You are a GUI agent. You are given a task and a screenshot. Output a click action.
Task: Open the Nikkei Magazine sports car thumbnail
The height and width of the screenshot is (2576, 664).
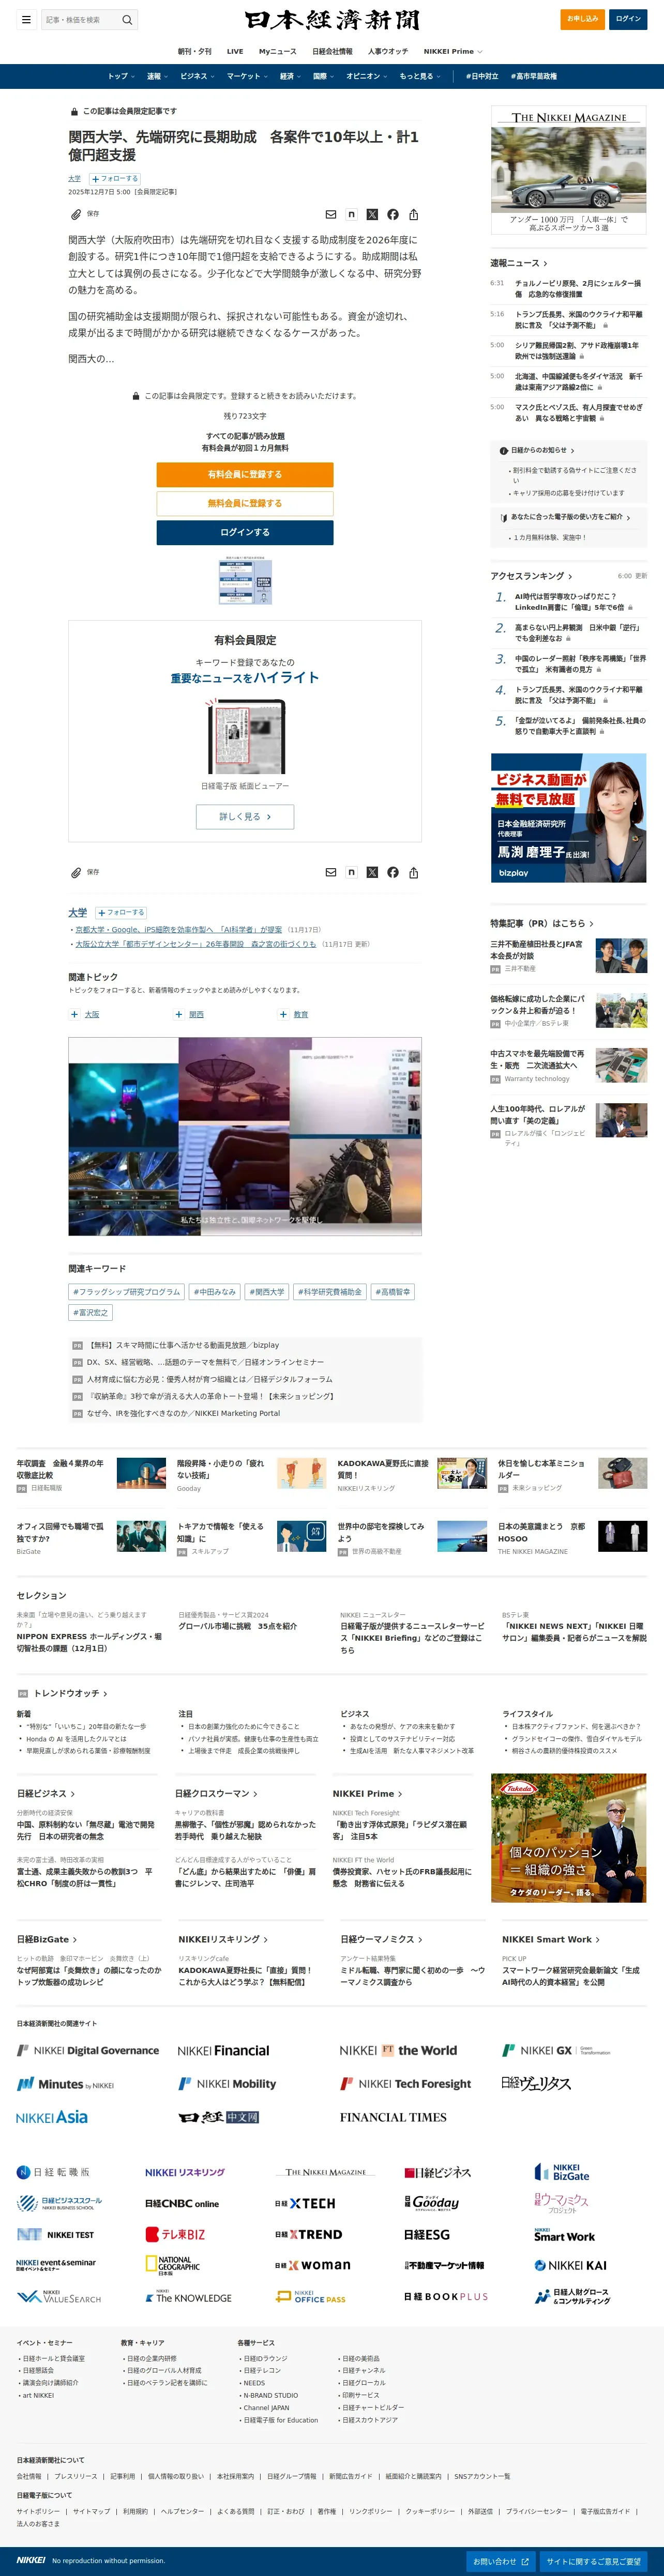click(x=569, y=169)
